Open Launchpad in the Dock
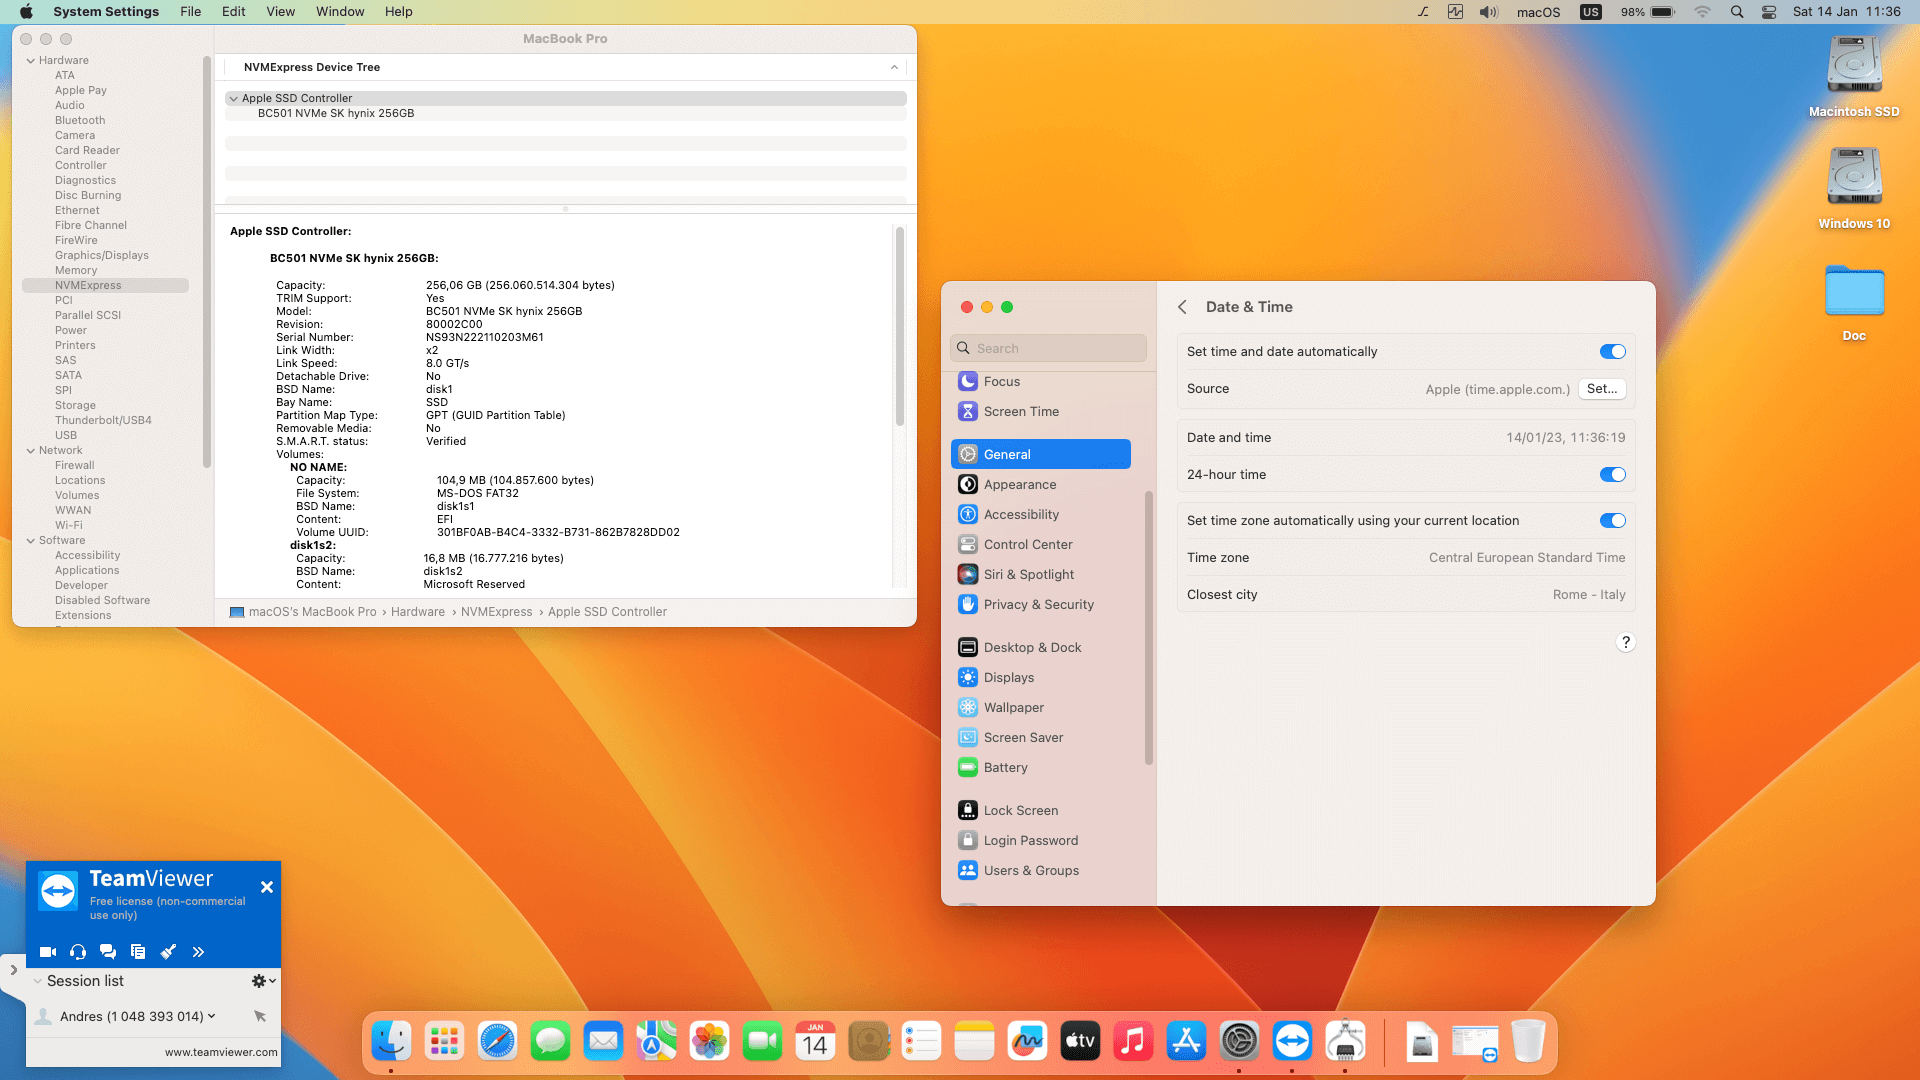The image size is (1920, 1080). 444,1041
